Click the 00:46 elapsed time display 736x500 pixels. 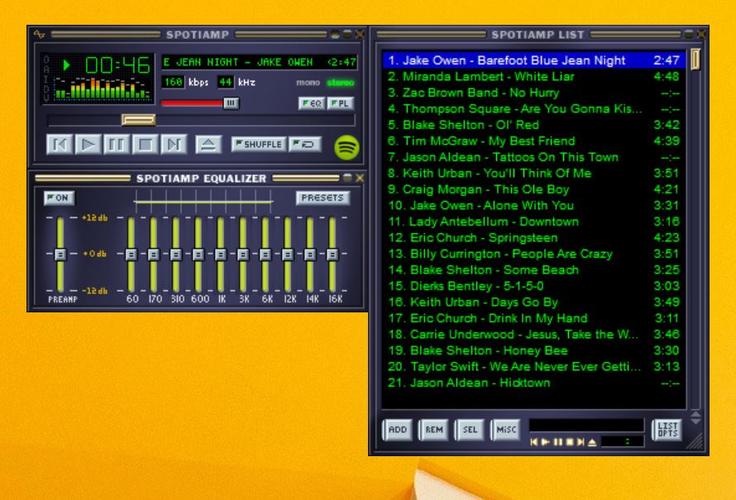117,65
